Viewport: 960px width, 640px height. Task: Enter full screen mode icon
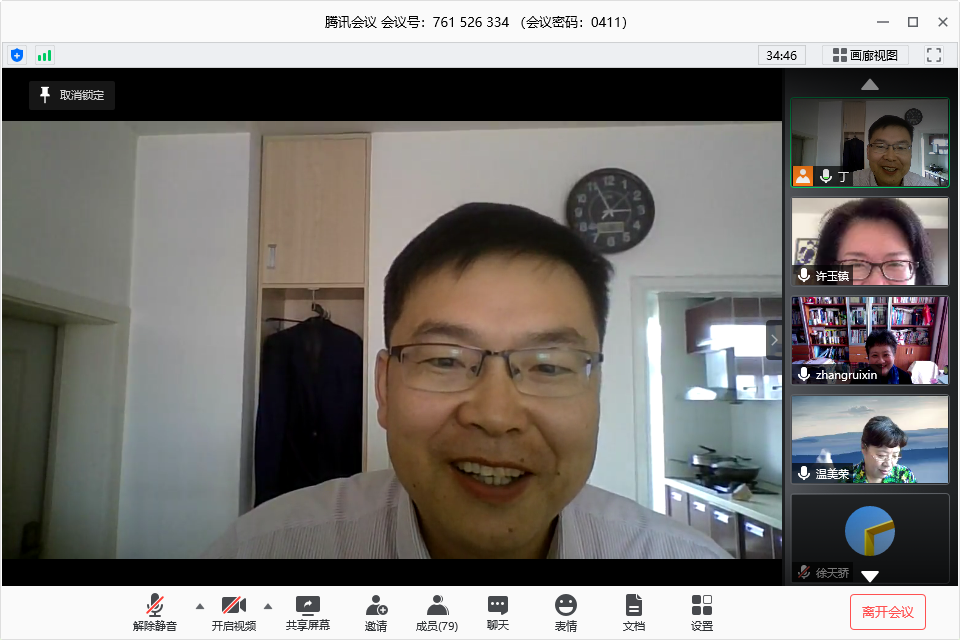point(934,55)
